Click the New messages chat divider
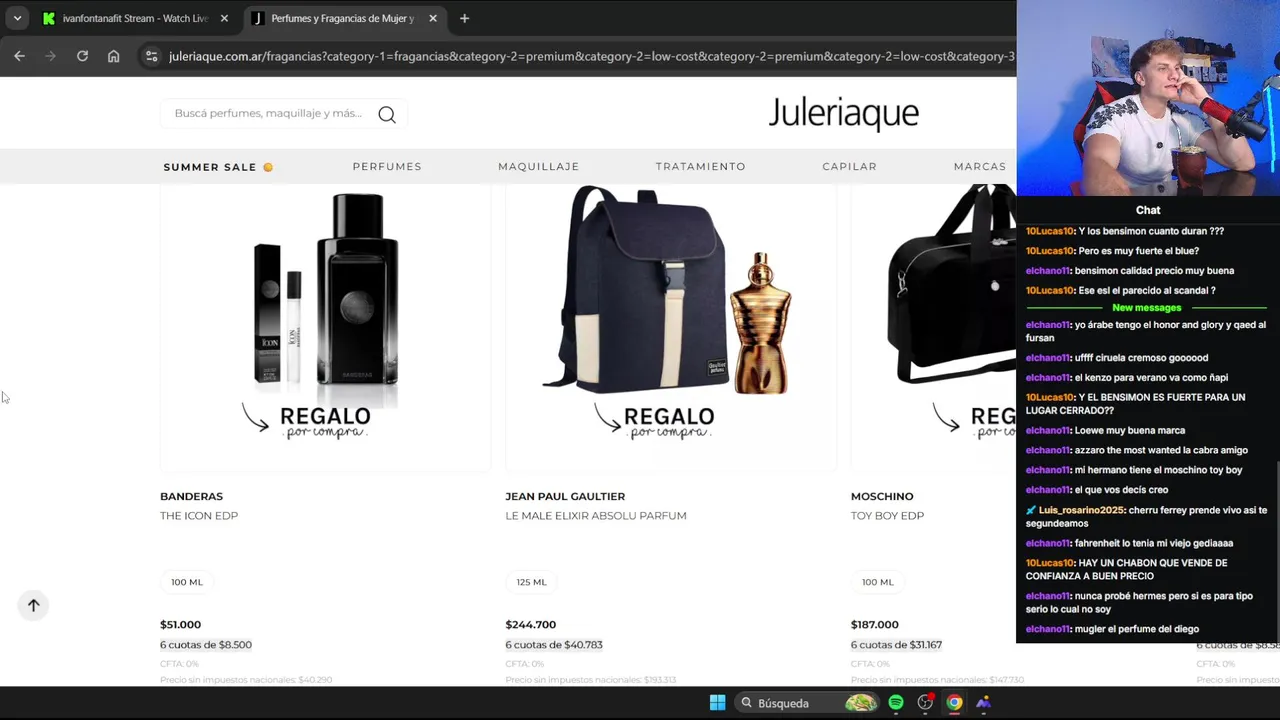Viewport: 1280px width, 720px height. click(1147, 308)
